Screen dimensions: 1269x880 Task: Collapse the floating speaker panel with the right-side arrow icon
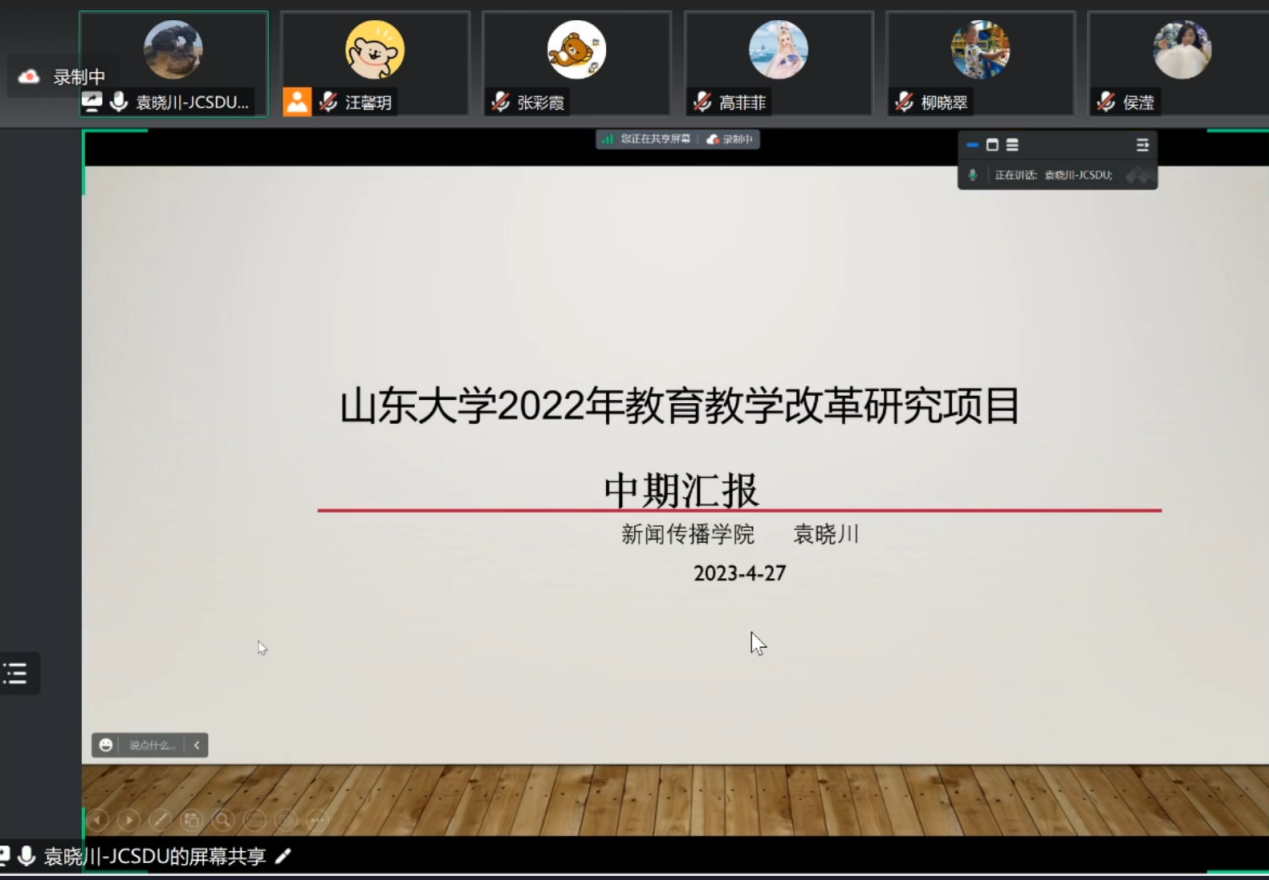[x=1142, y=145]
